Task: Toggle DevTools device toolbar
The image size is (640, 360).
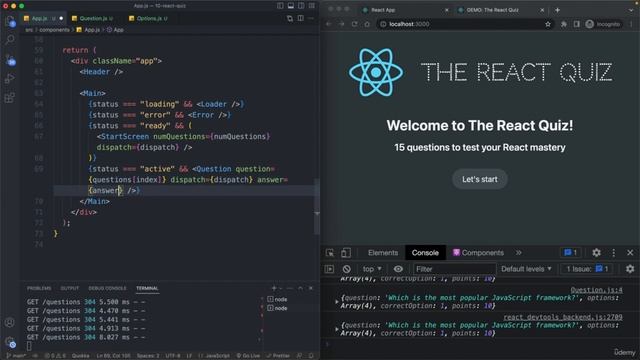Action: point(346,253)
